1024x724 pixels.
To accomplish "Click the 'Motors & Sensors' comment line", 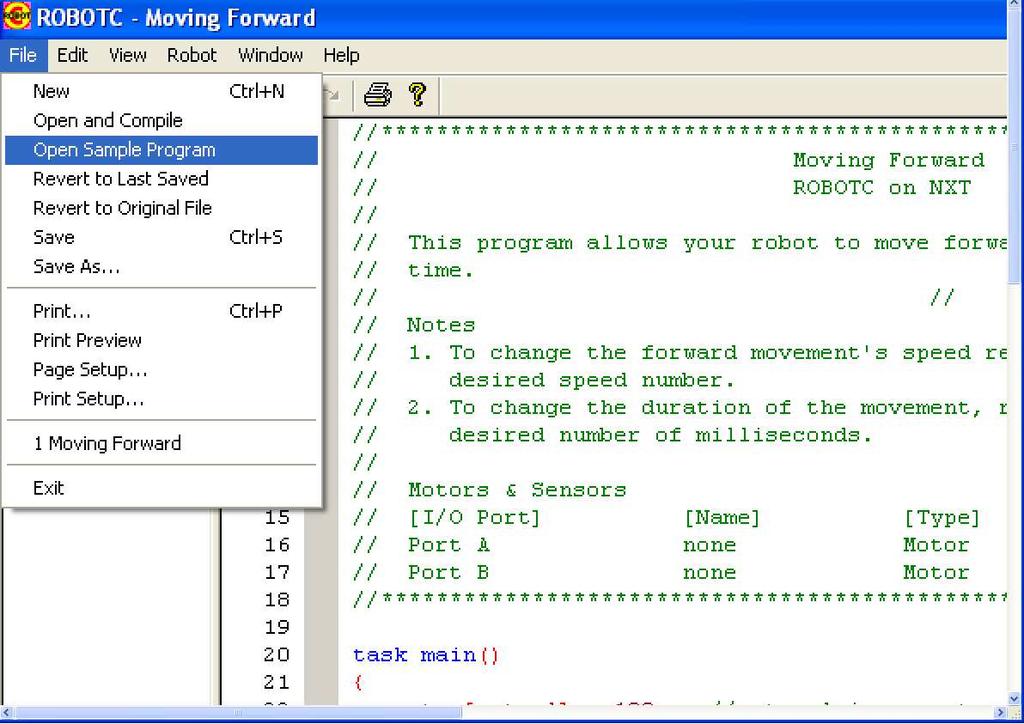I will (517, 490).
